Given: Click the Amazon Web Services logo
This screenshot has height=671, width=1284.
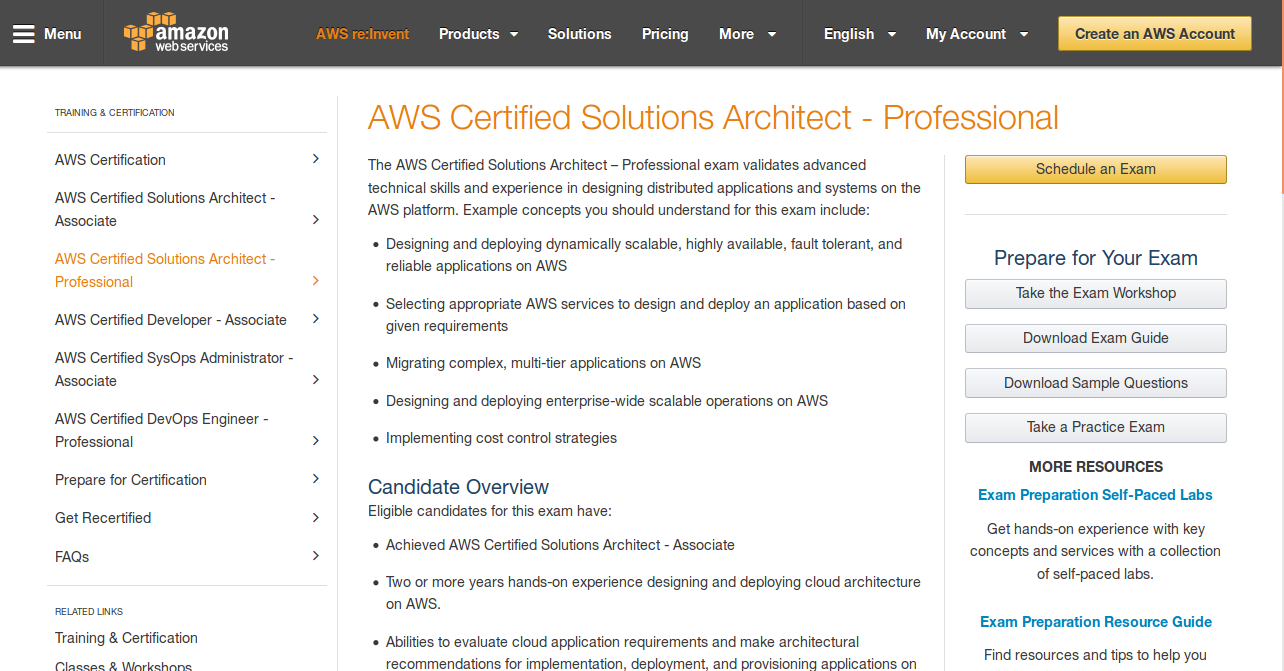Looking at the screenshot, I should click(176, 33).
